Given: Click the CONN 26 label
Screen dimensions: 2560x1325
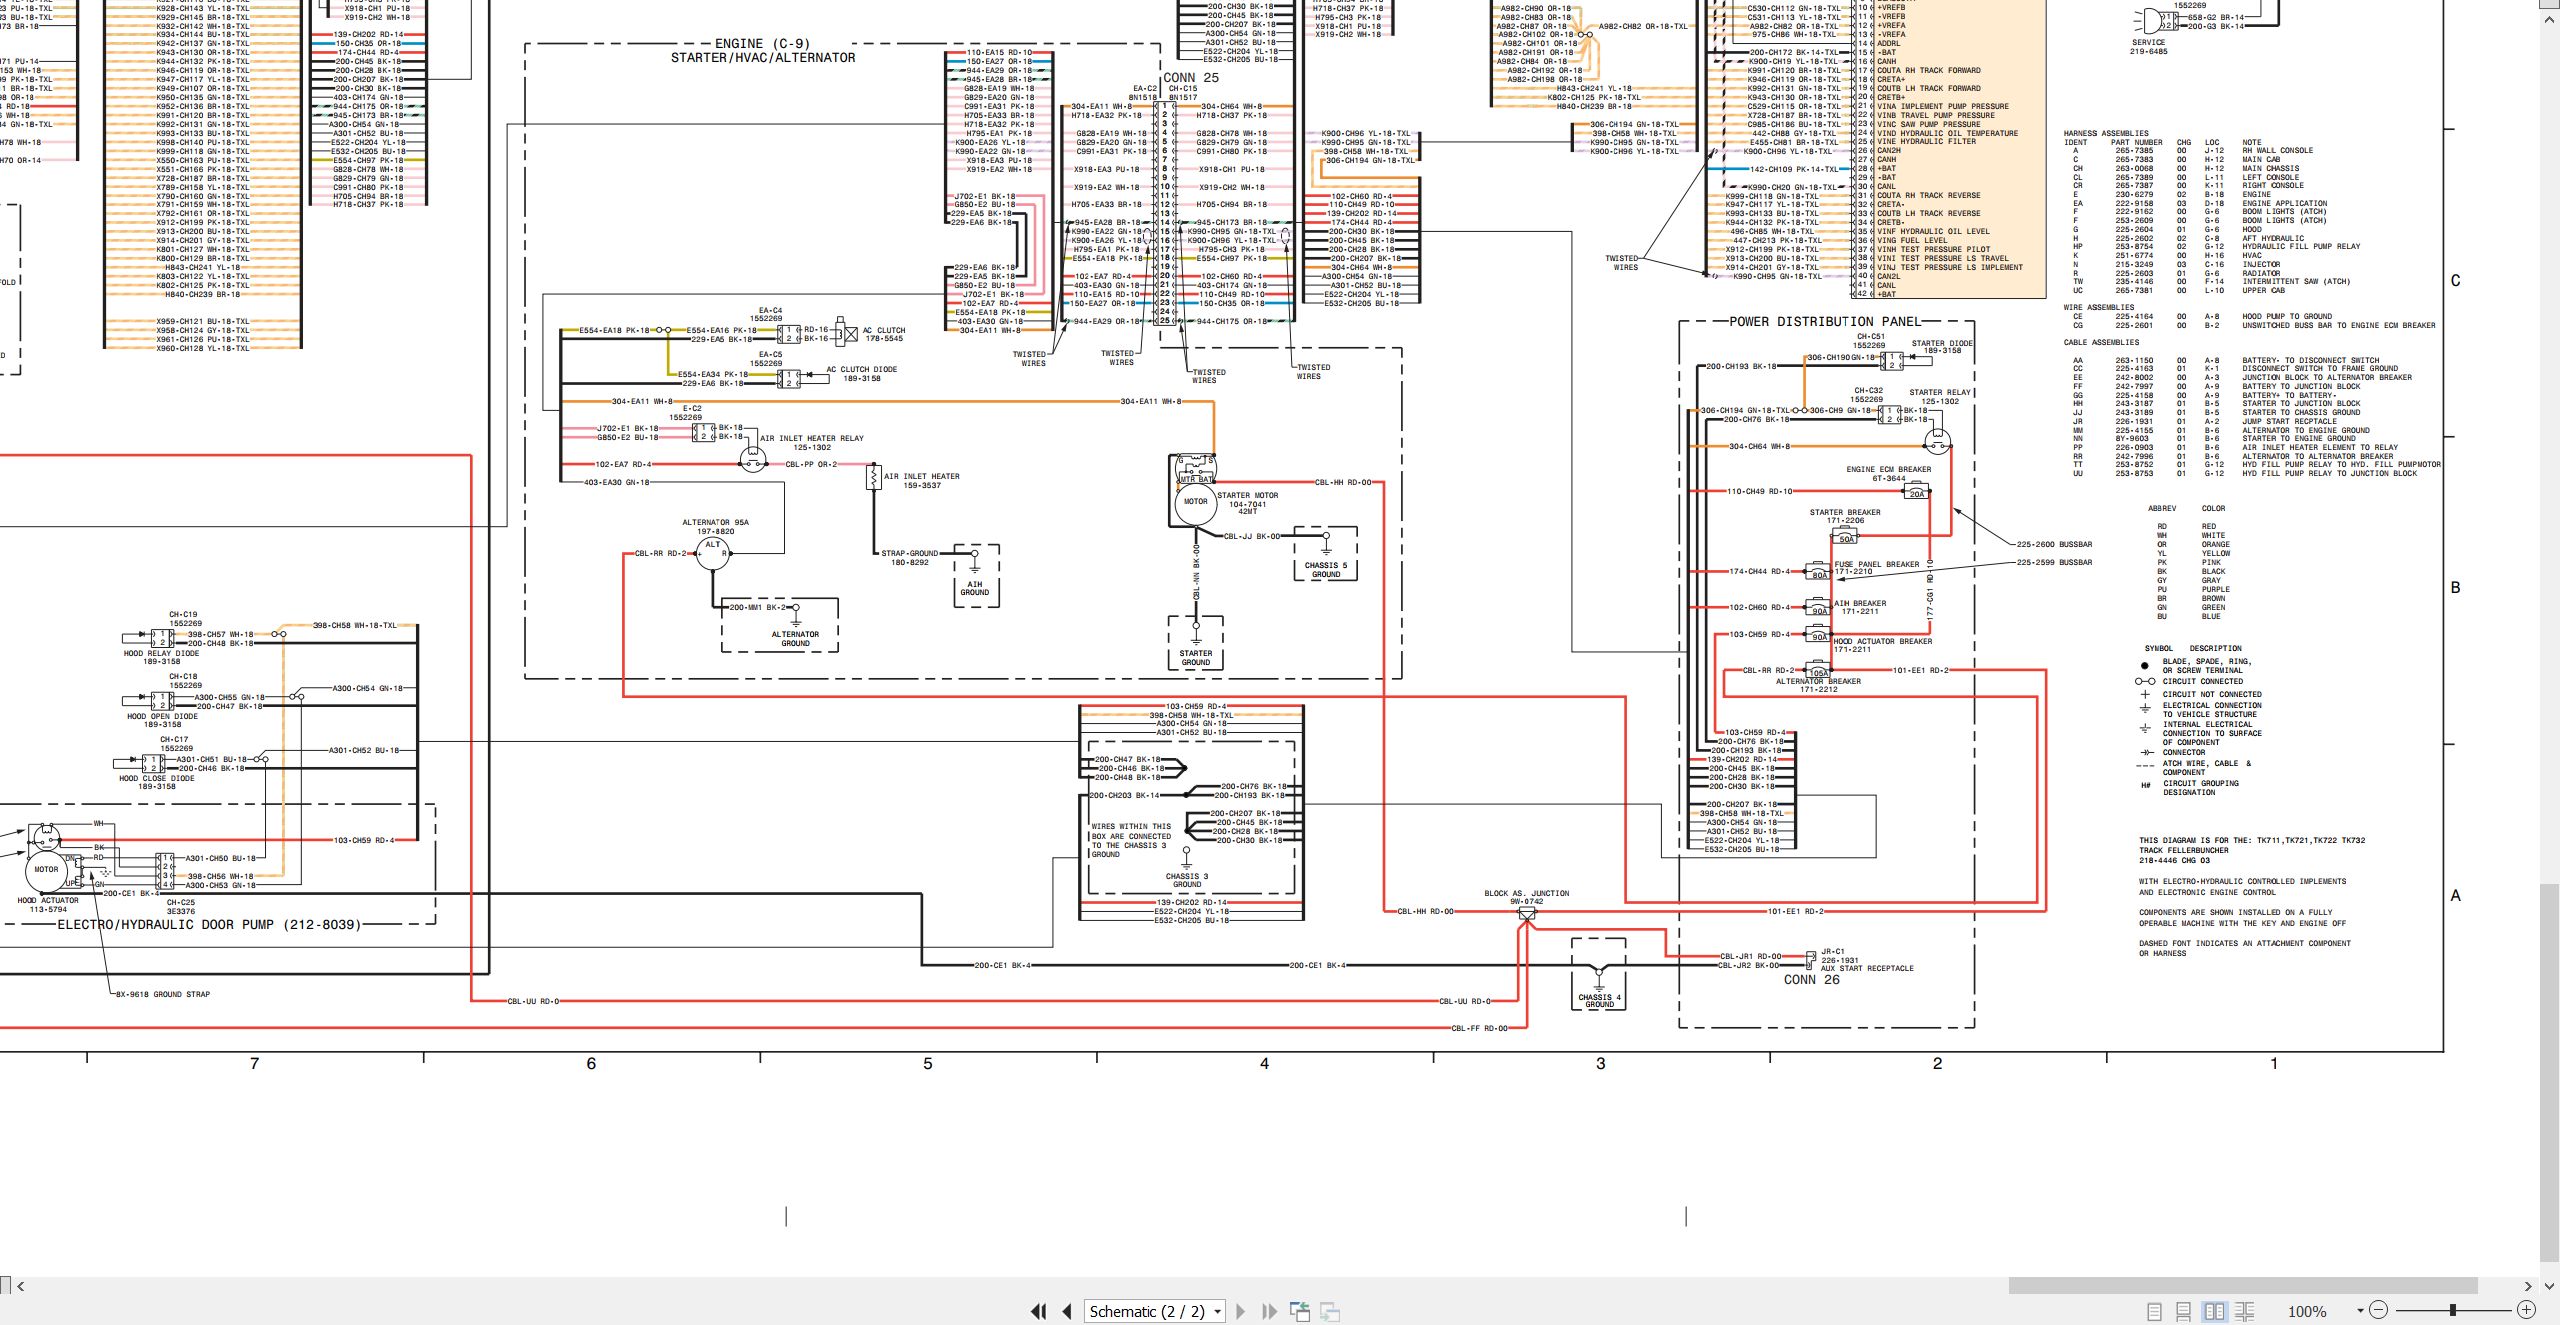Looking at the screenshot, I should pyautogui.click(x=1811, y=980).
